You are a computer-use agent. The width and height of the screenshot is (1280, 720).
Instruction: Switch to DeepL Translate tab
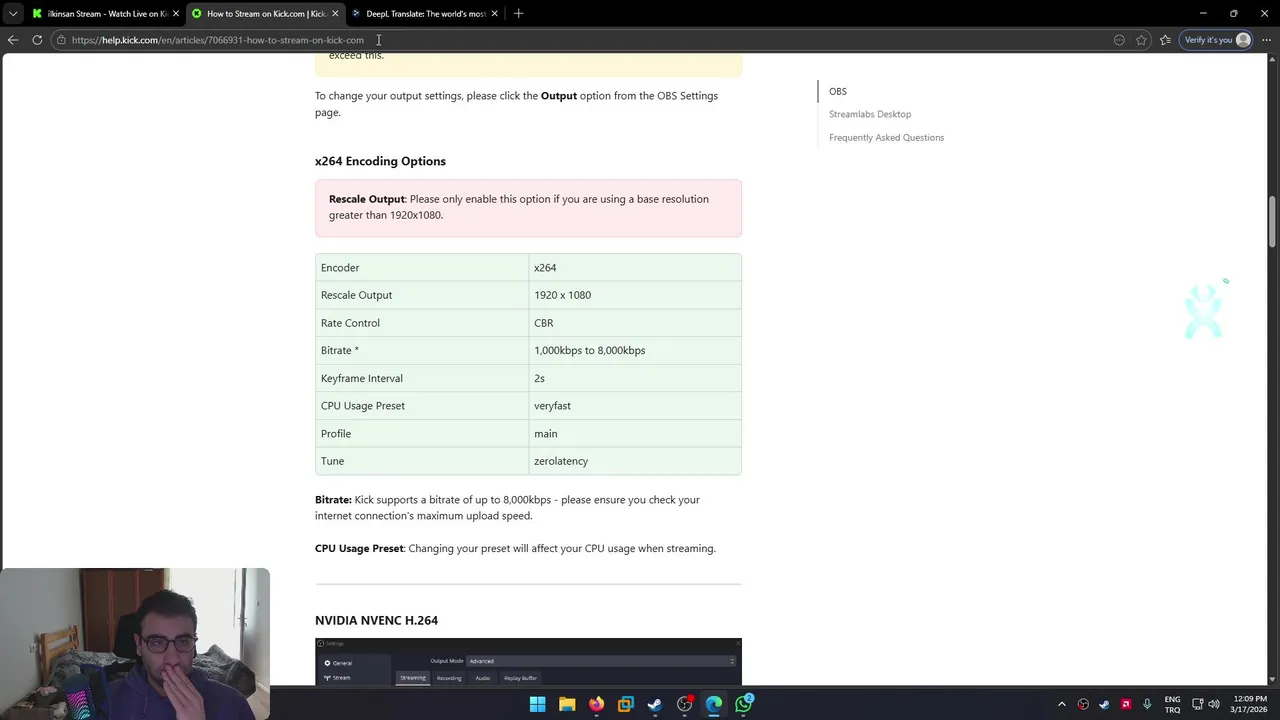[x=424, y=14]
